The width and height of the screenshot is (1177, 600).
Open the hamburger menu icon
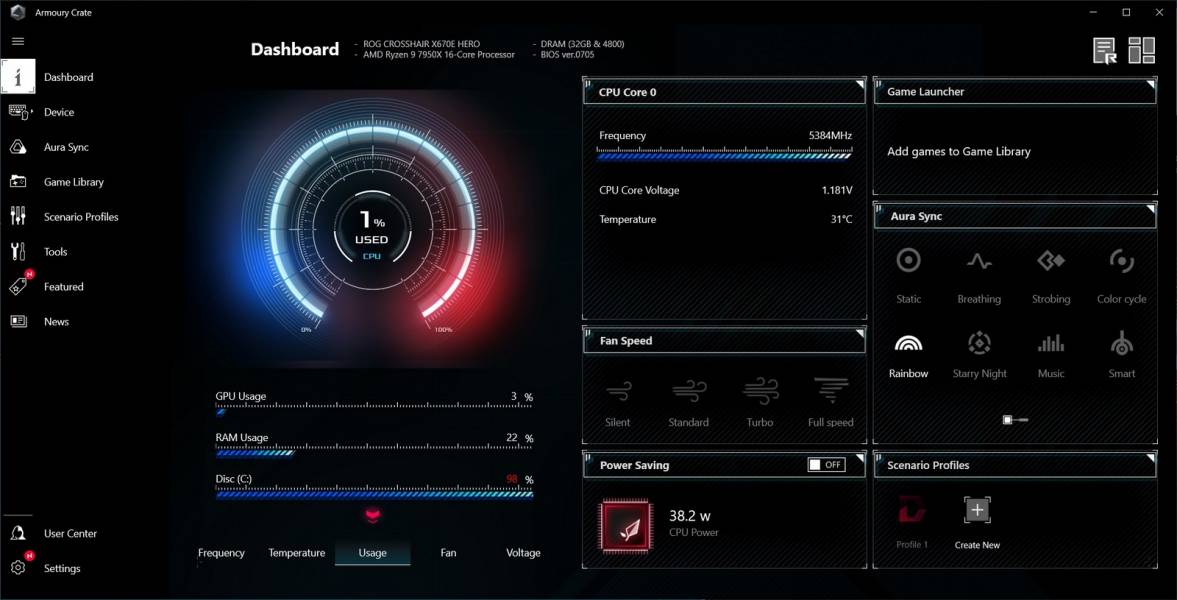(18, 41)
